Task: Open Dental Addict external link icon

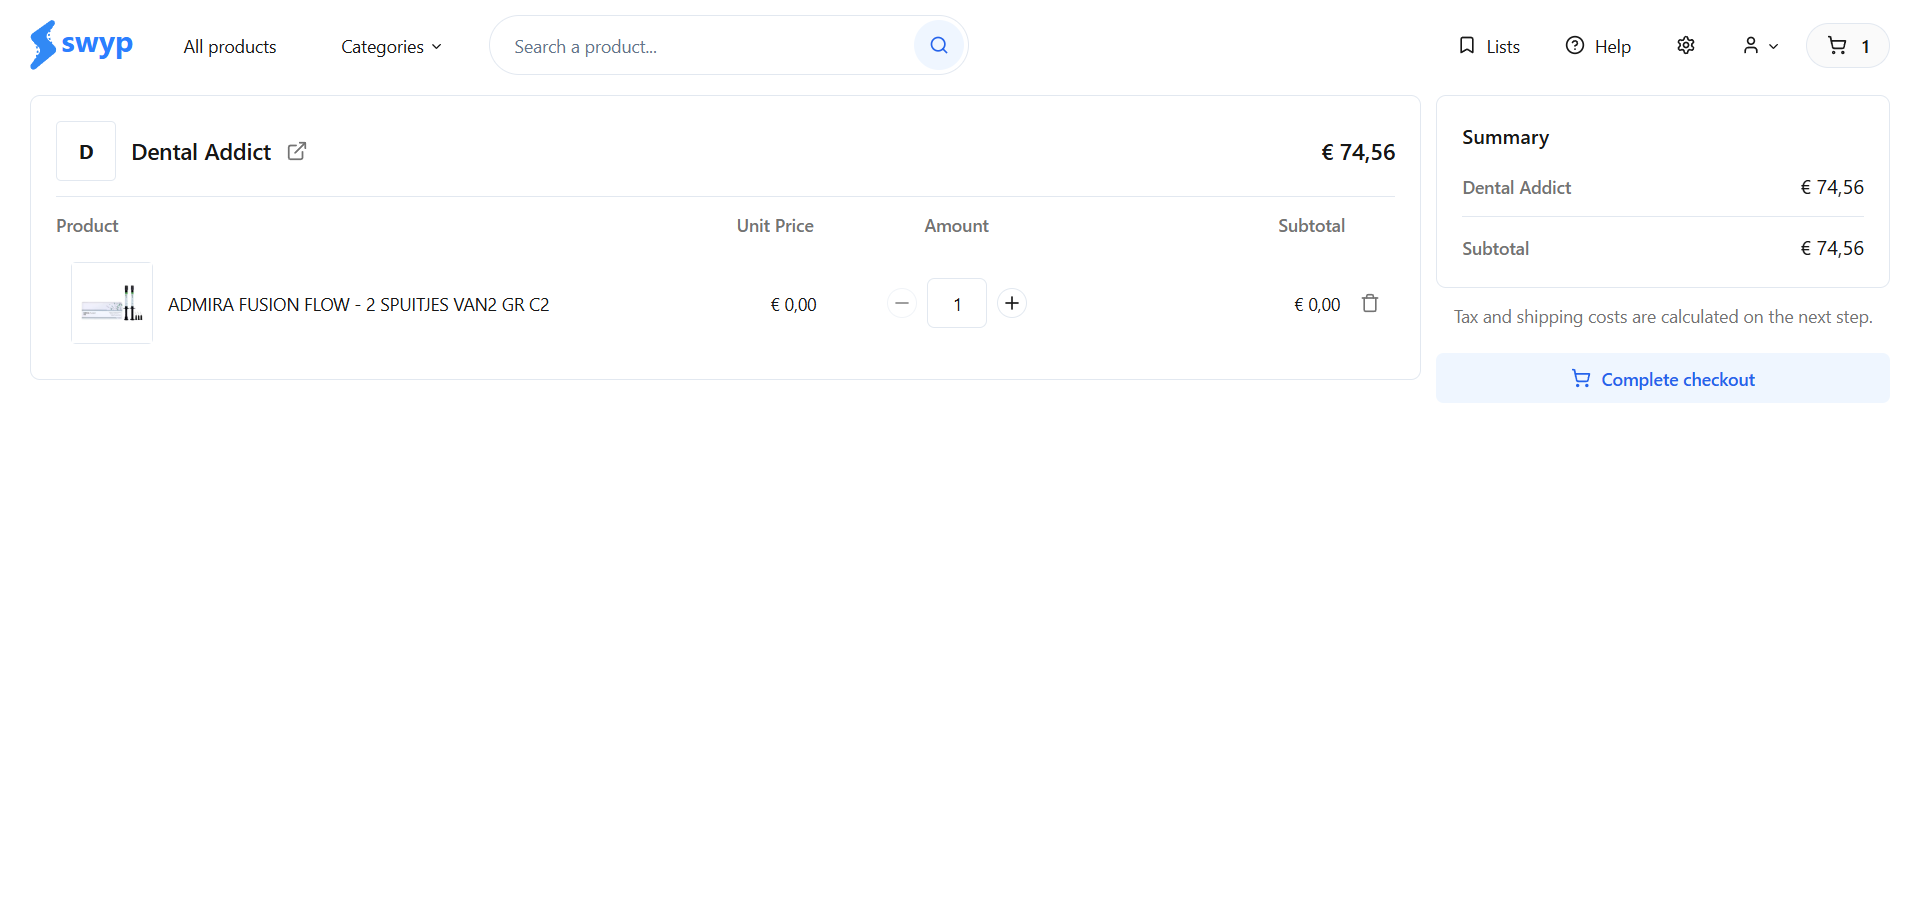Action: point(297,151)
